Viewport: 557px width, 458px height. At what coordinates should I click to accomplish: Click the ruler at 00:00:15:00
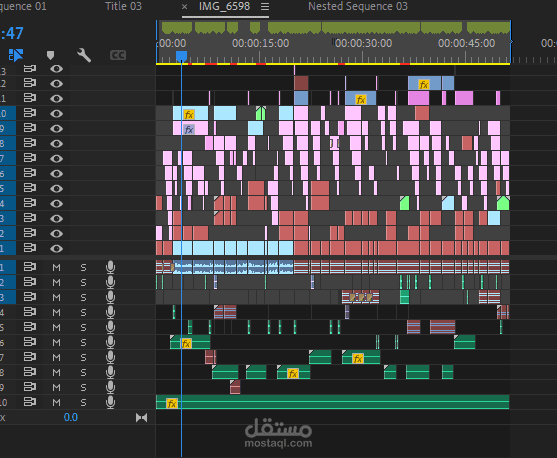click(260, 43)
